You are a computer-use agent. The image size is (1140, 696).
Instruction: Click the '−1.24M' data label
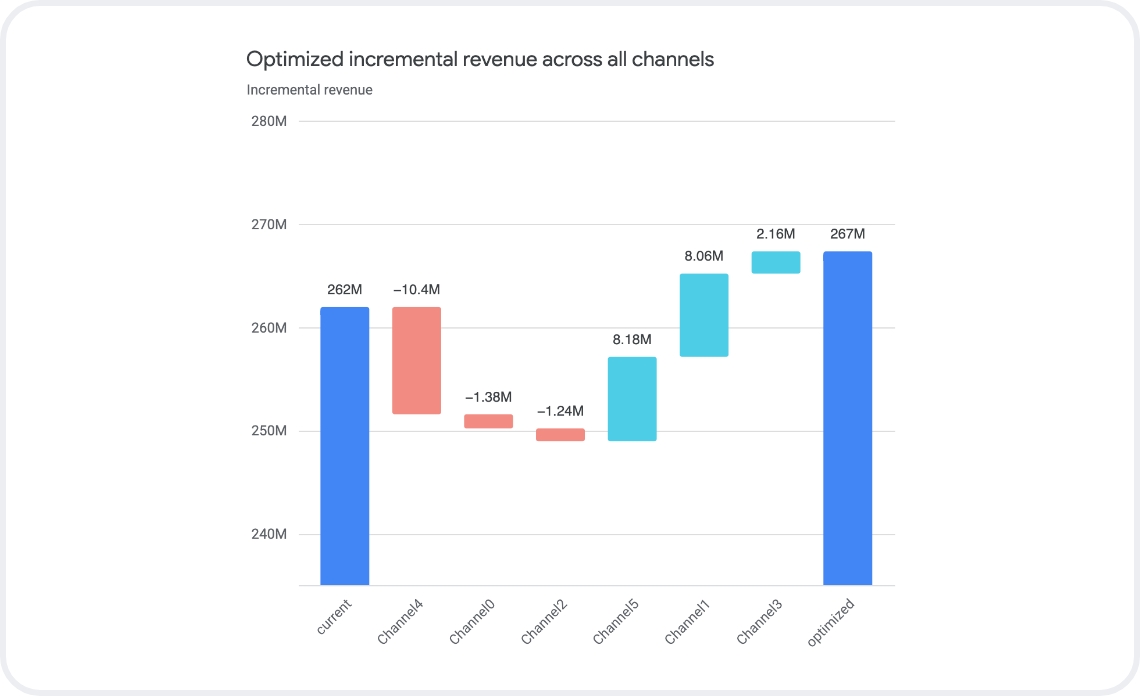tap(561, 411)
